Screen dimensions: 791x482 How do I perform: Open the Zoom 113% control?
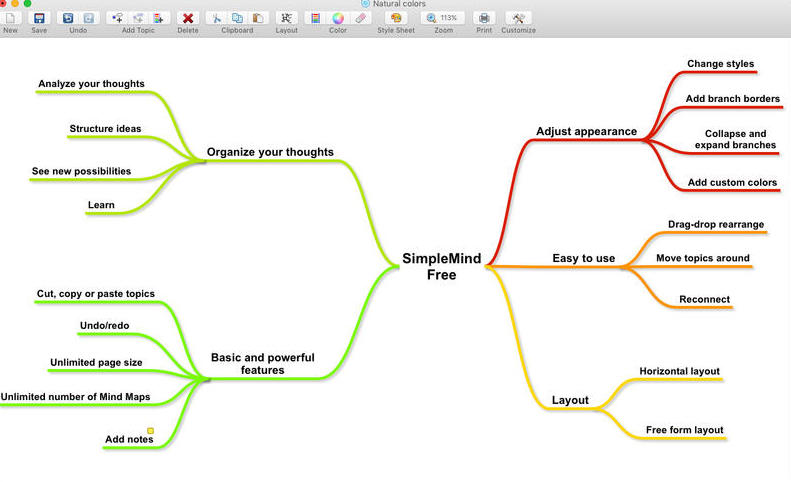[x=442, y=18]
